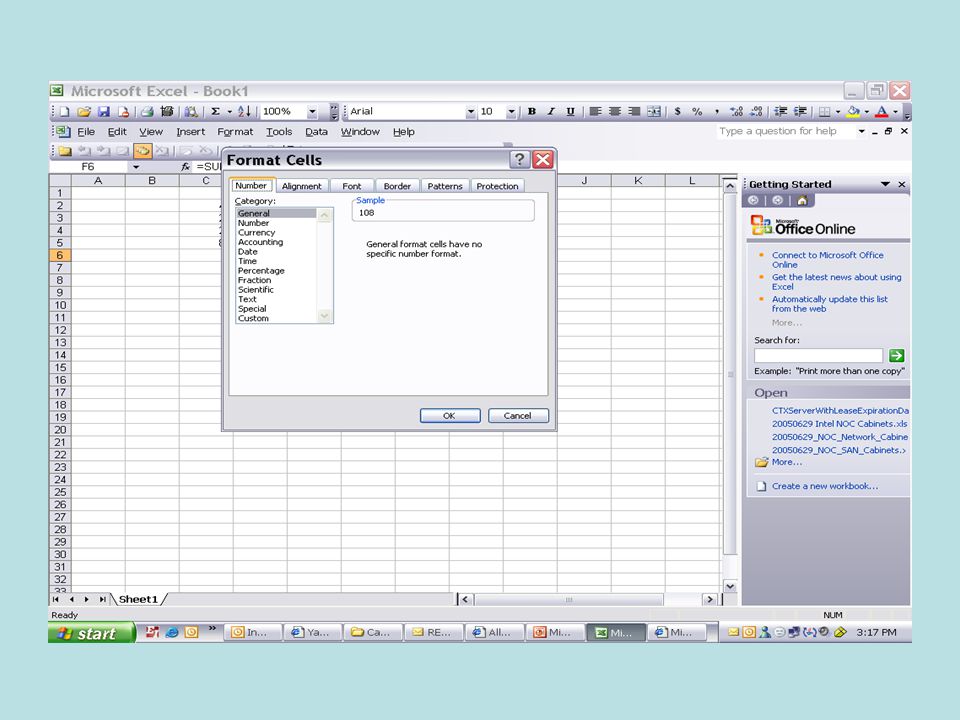Screen dimensions: 960x720
Task: Click Connect to Microsoft Office Online link
Action: tap(827, 260)
